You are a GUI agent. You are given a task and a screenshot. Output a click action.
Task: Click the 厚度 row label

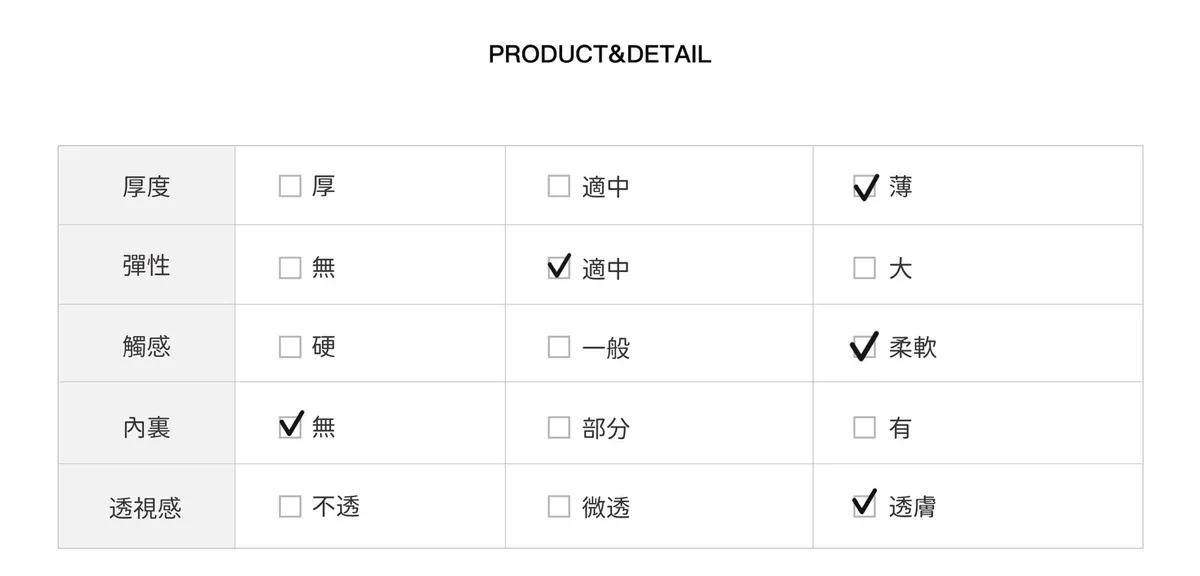(147, 187)
